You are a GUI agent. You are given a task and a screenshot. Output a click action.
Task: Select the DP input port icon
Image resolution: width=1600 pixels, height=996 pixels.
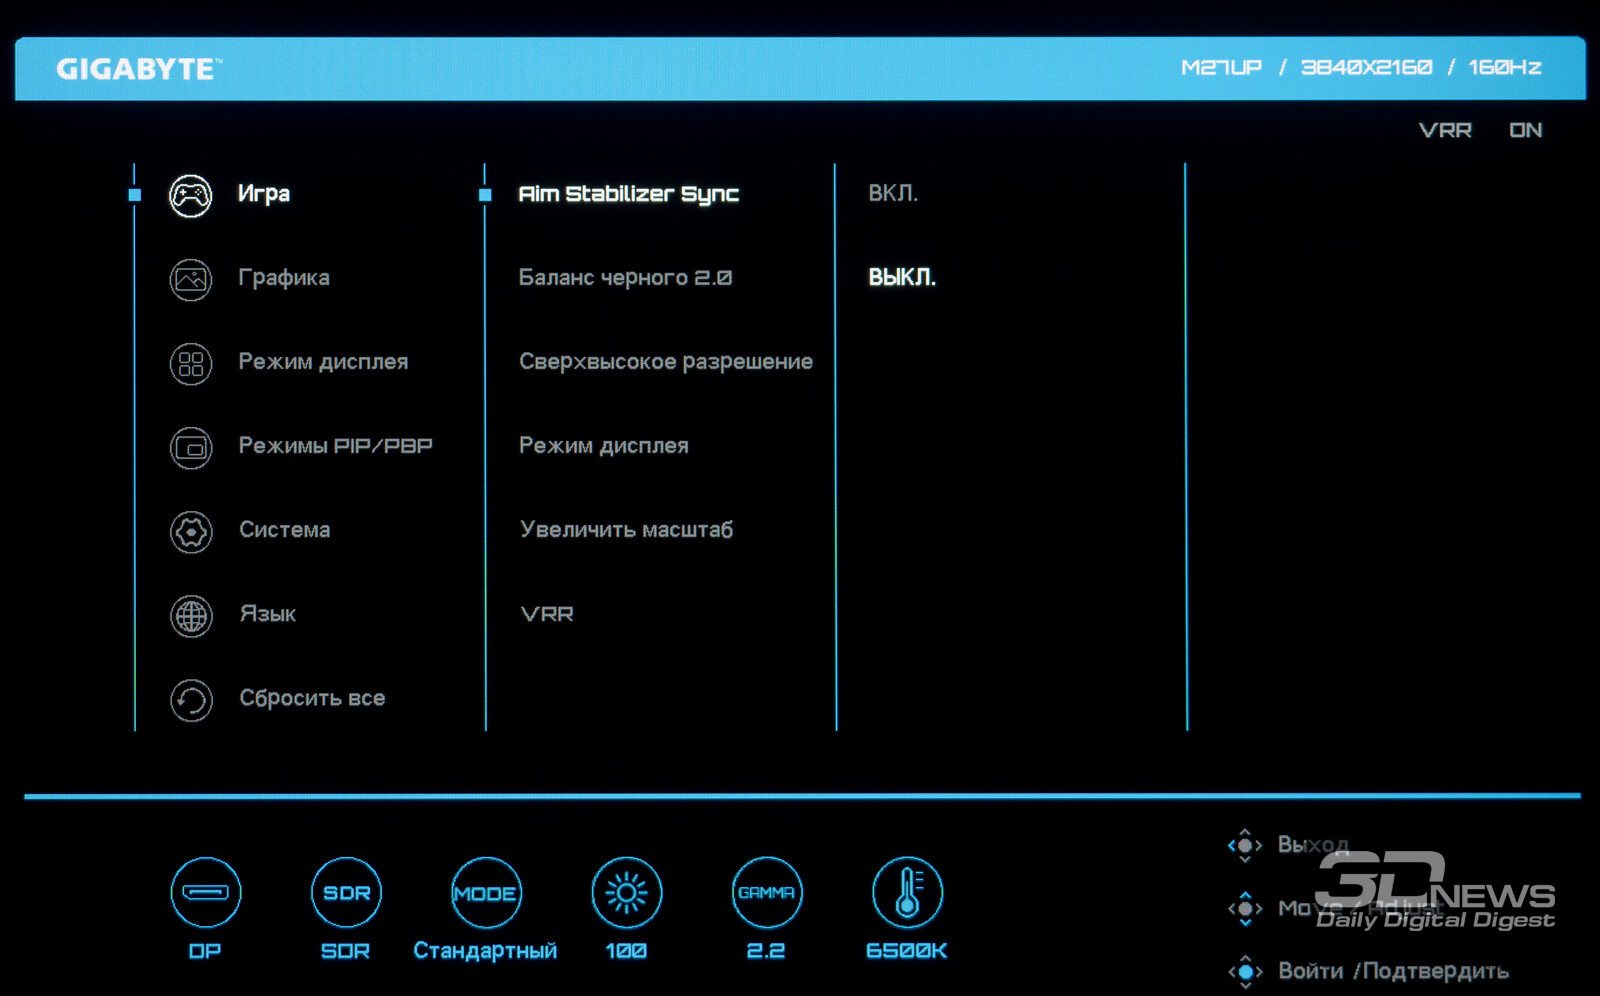pos(205,892)
